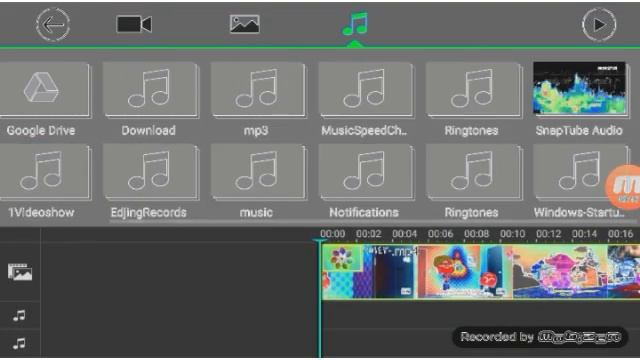640x360 pixels.
Task: Click the 00:00 timeline marker
Action: coord(332,234)
